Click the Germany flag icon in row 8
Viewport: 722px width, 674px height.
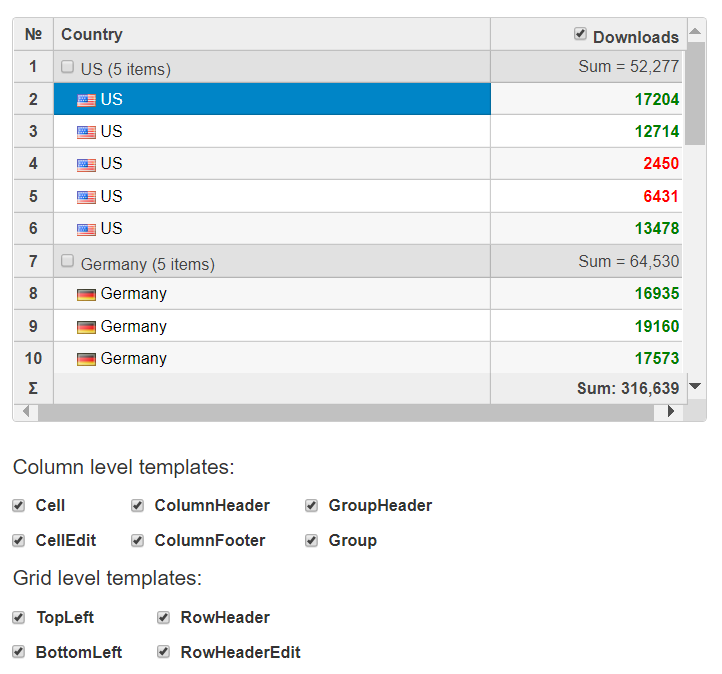point(86,295)
